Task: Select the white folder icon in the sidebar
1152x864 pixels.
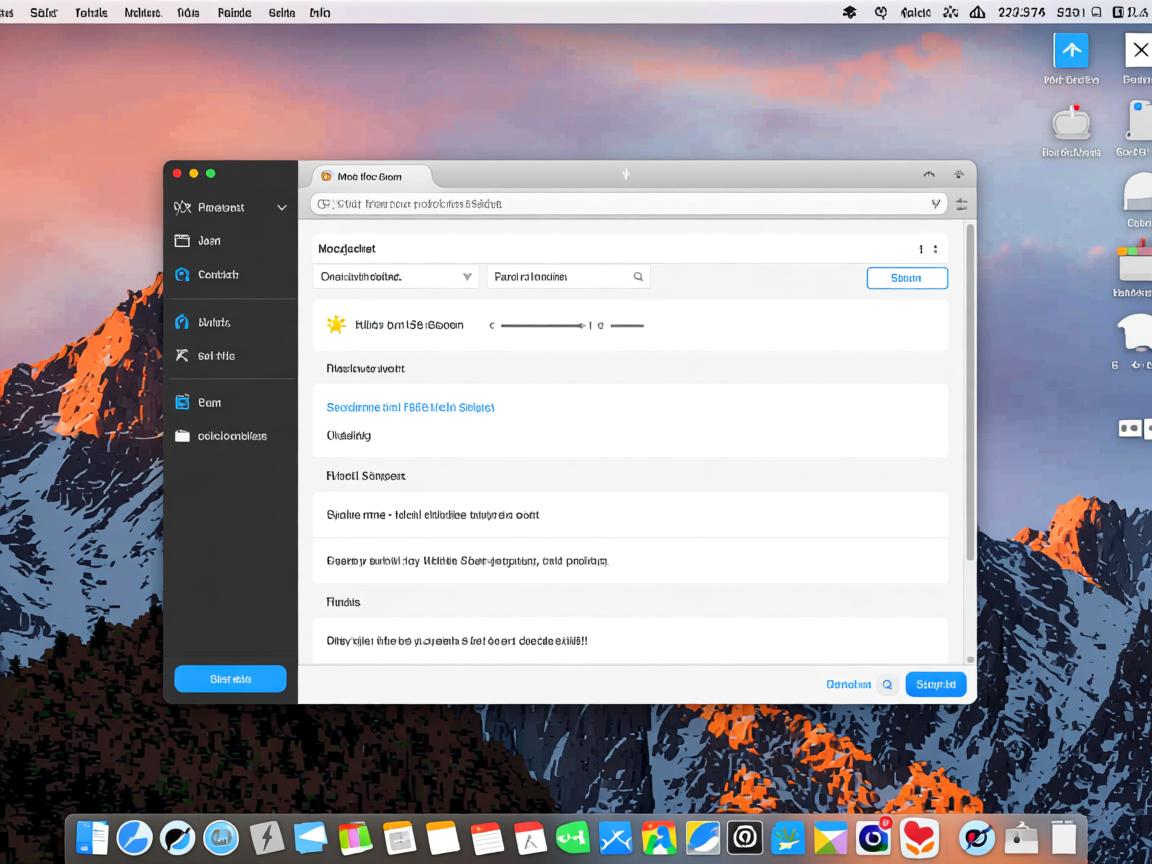Action: [x=182, y=436]
